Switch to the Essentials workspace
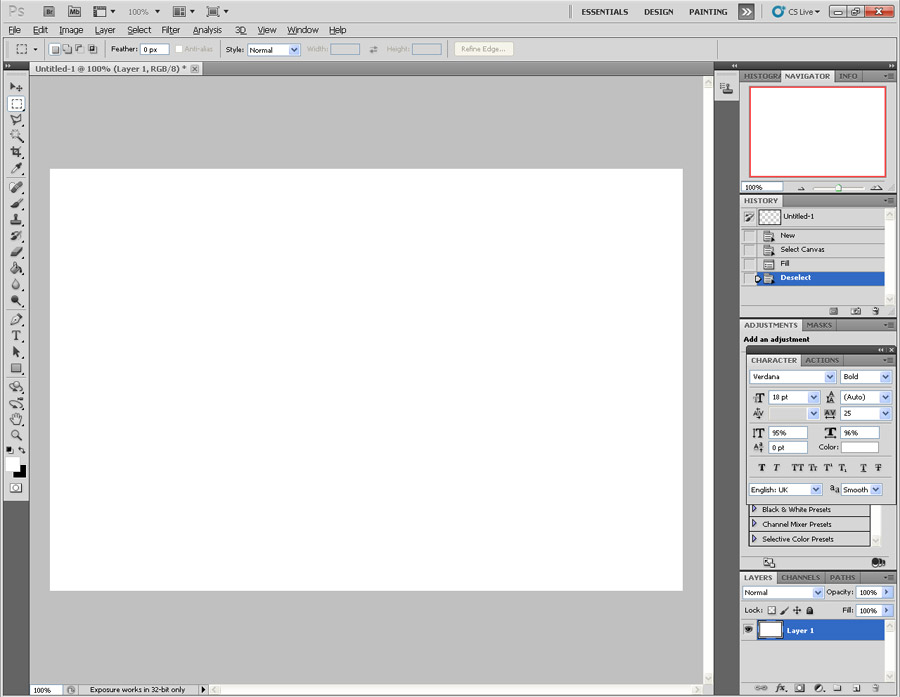 click(604, 11)
